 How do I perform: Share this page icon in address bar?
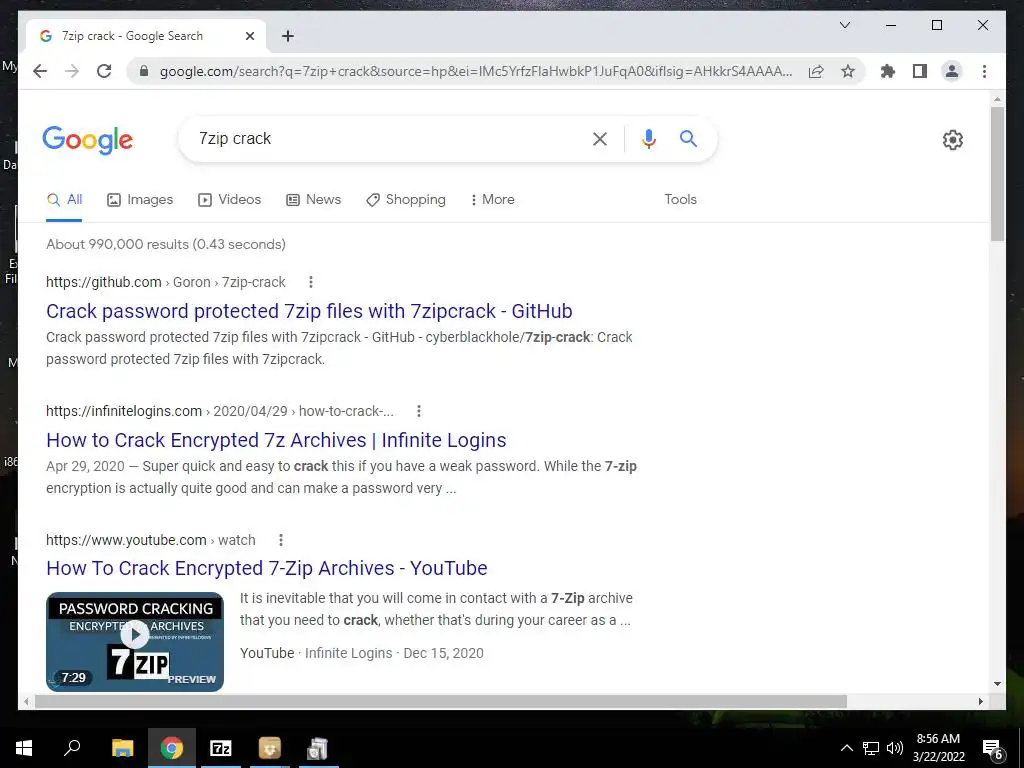(816, 71)
